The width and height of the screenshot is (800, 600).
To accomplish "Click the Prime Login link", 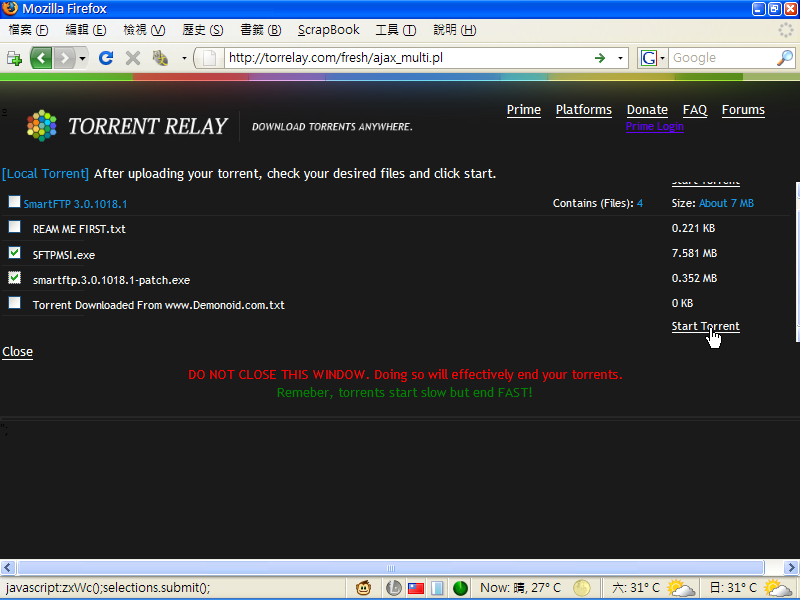I will [x=655, y=127].
